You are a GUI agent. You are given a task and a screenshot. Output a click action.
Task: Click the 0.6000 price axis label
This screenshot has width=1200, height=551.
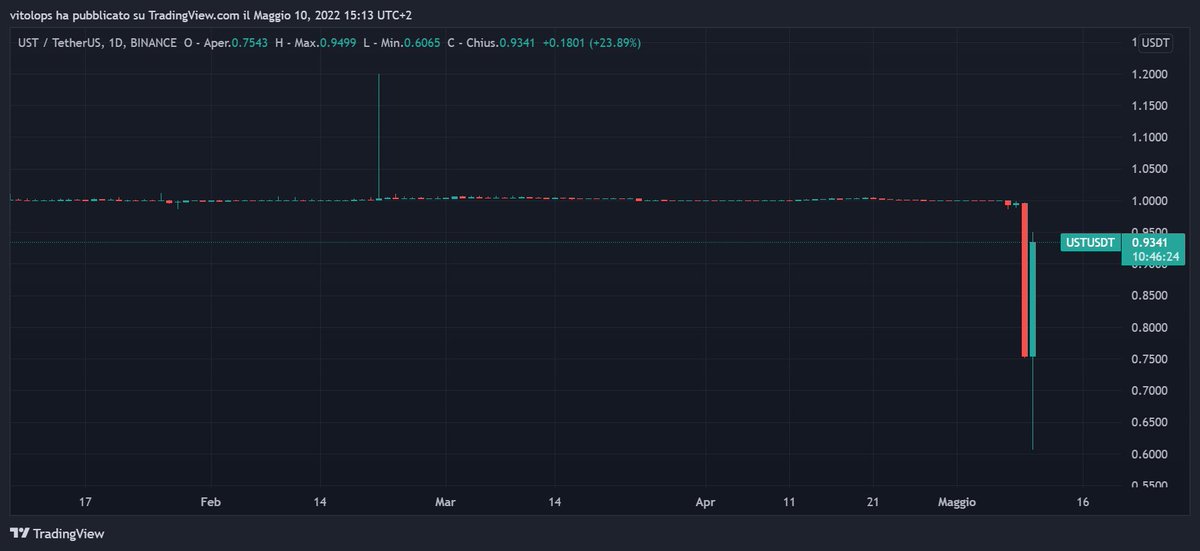pyautogui.click(x=1149, y=454)
